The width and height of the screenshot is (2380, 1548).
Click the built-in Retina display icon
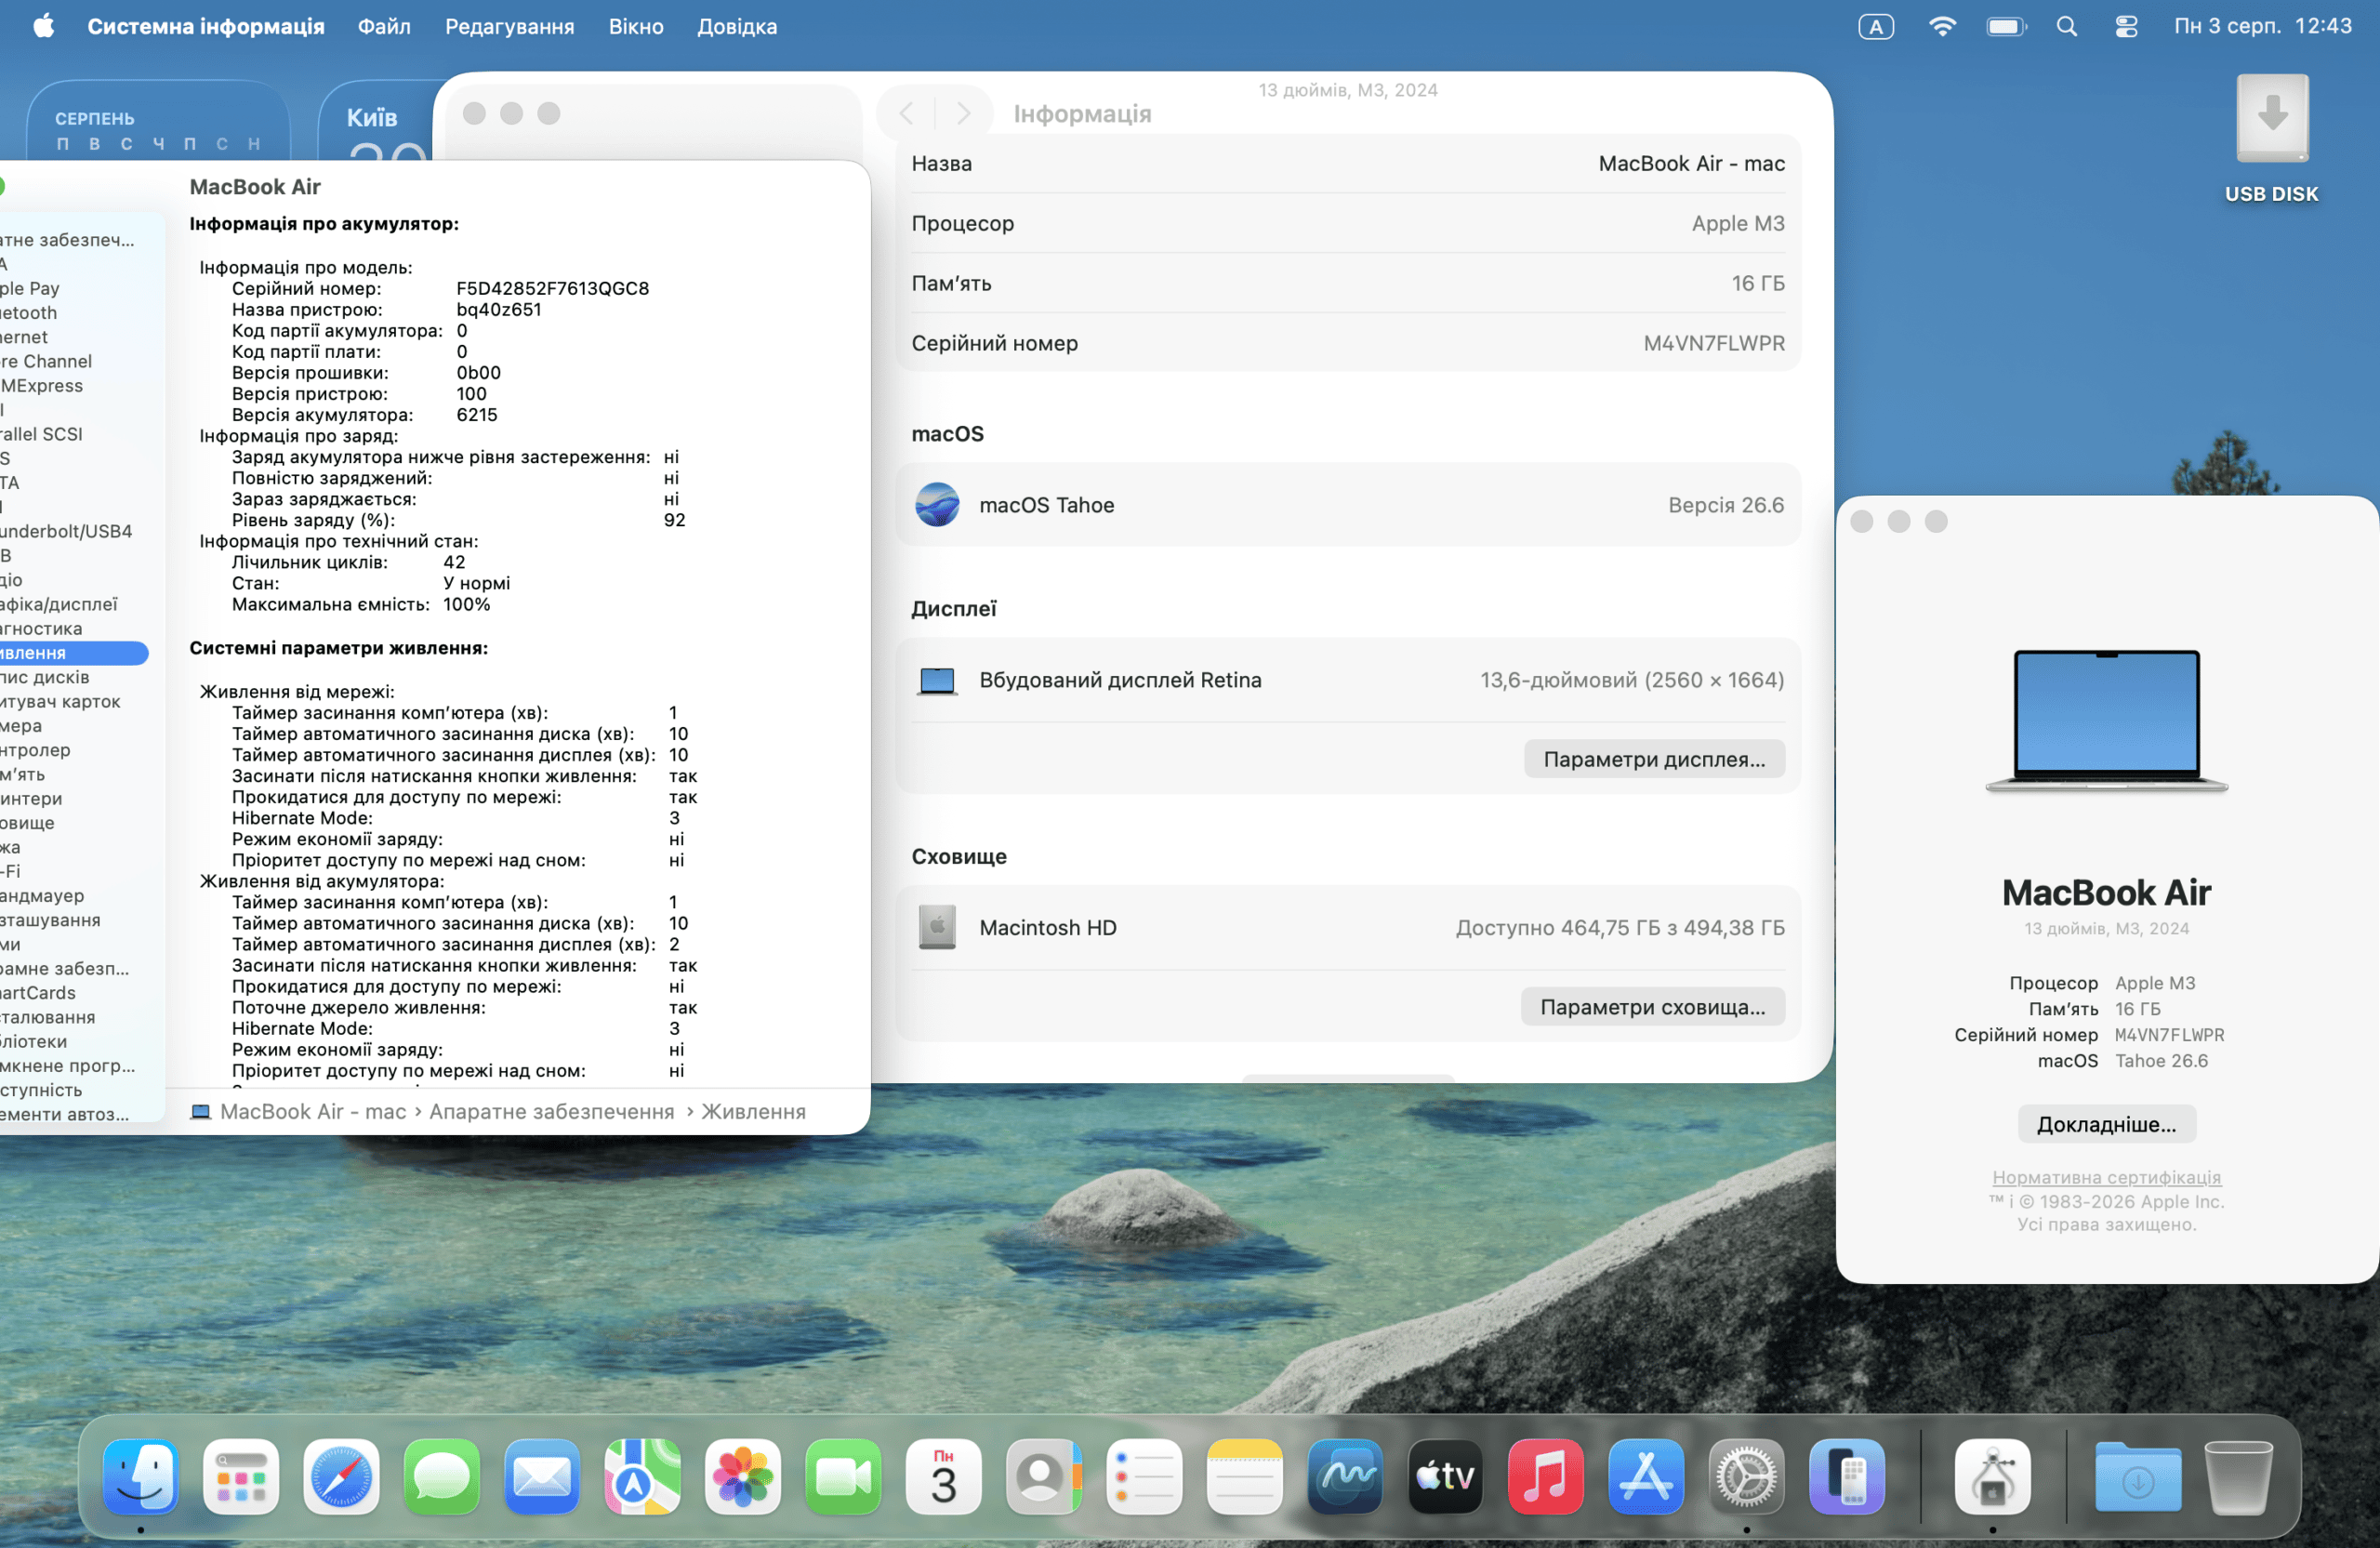pos(937,680)
